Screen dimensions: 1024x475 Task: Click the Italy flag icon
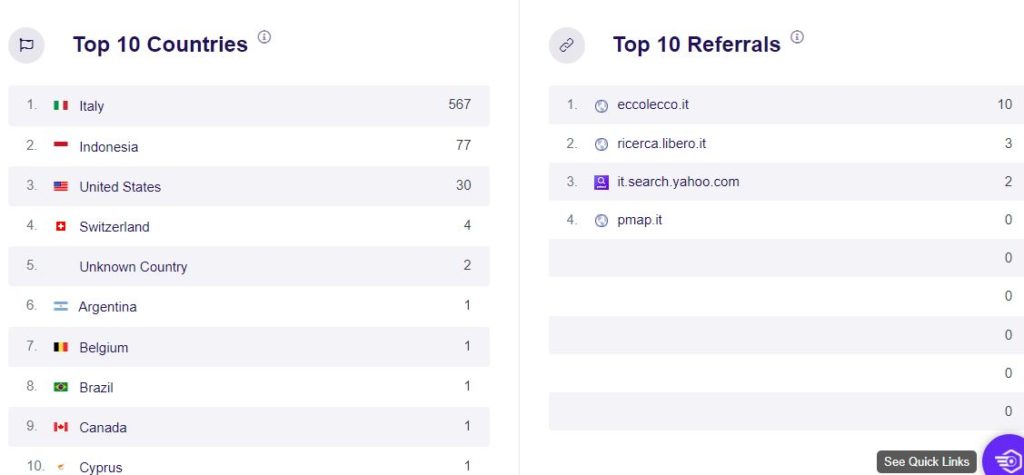61,105
